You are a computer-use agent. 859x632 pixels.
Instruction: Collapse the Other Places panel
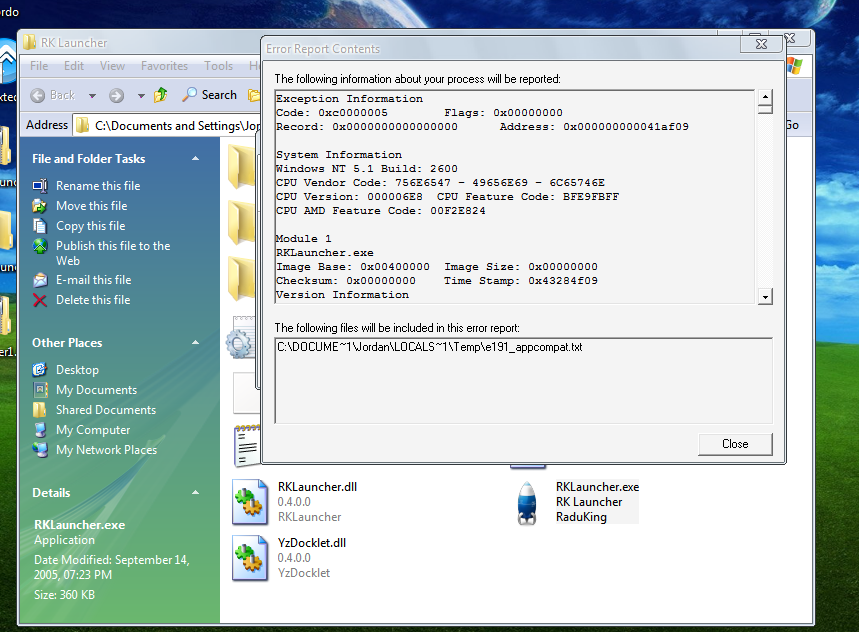[195, 342]
